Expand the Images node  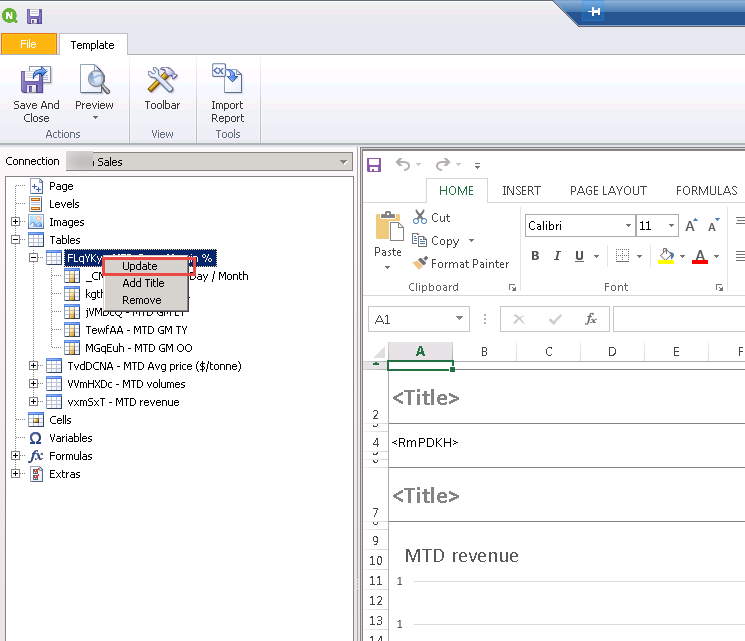tap(16, 222)
